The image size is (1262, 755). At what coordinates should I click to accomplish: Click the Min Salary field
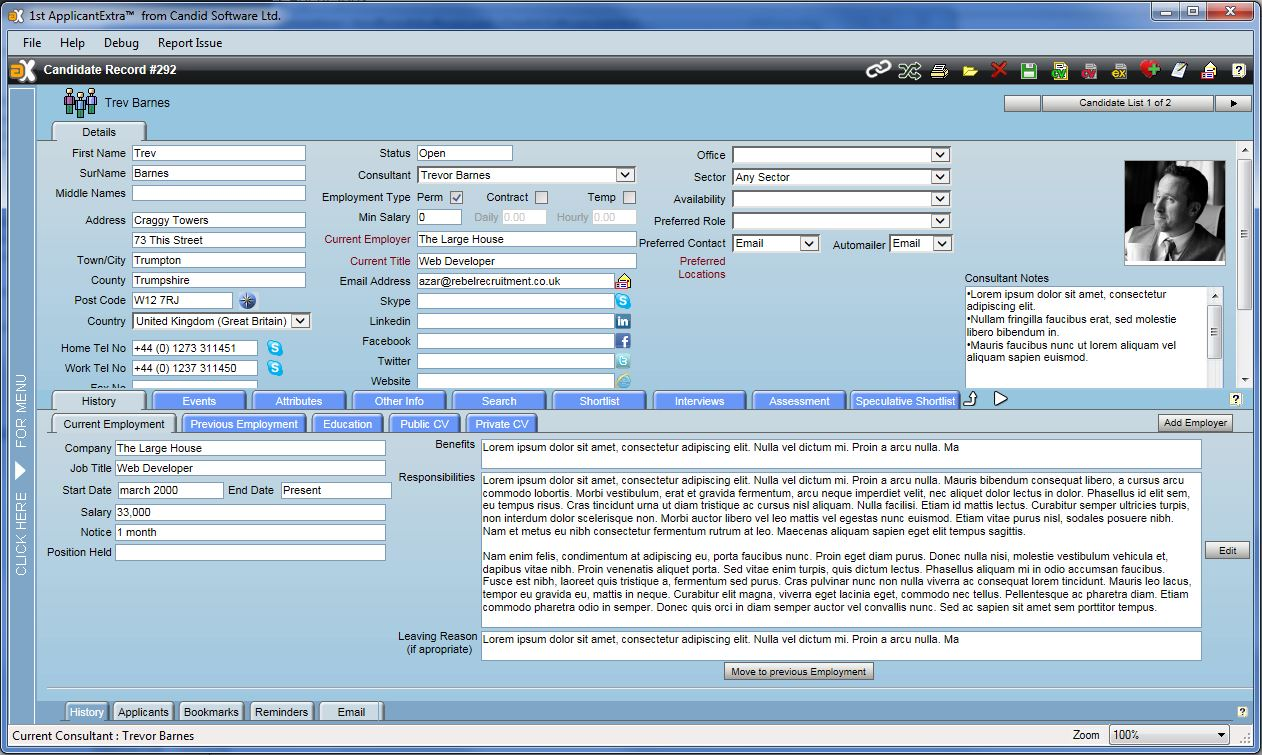(x=439, y=217)
